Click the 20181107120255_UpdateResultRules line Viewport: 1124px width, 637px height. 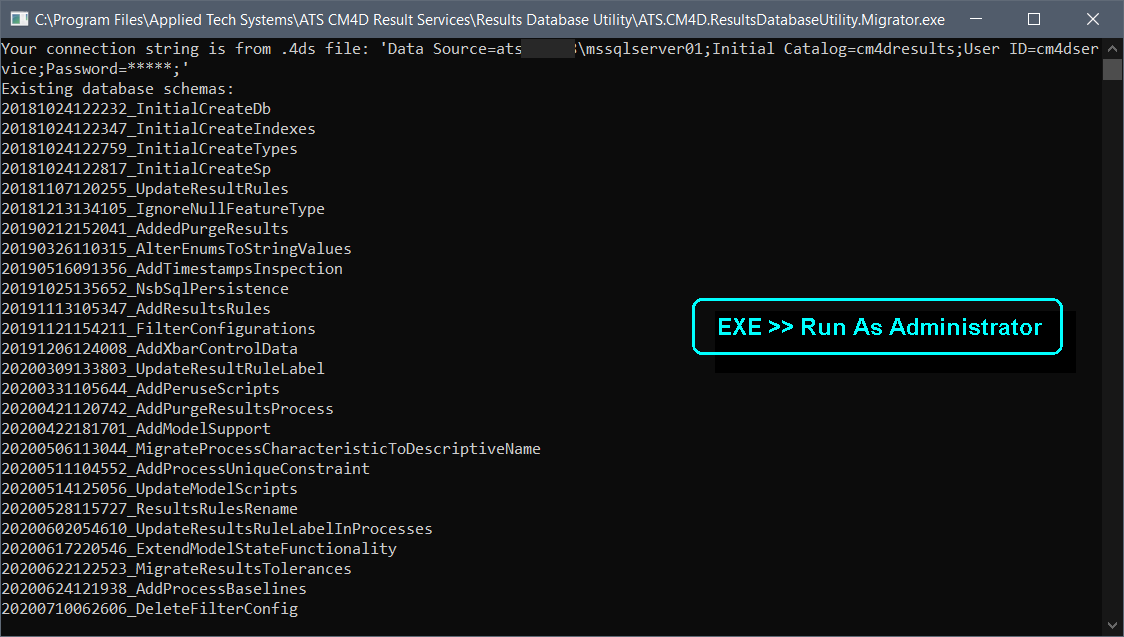point(145,189)
